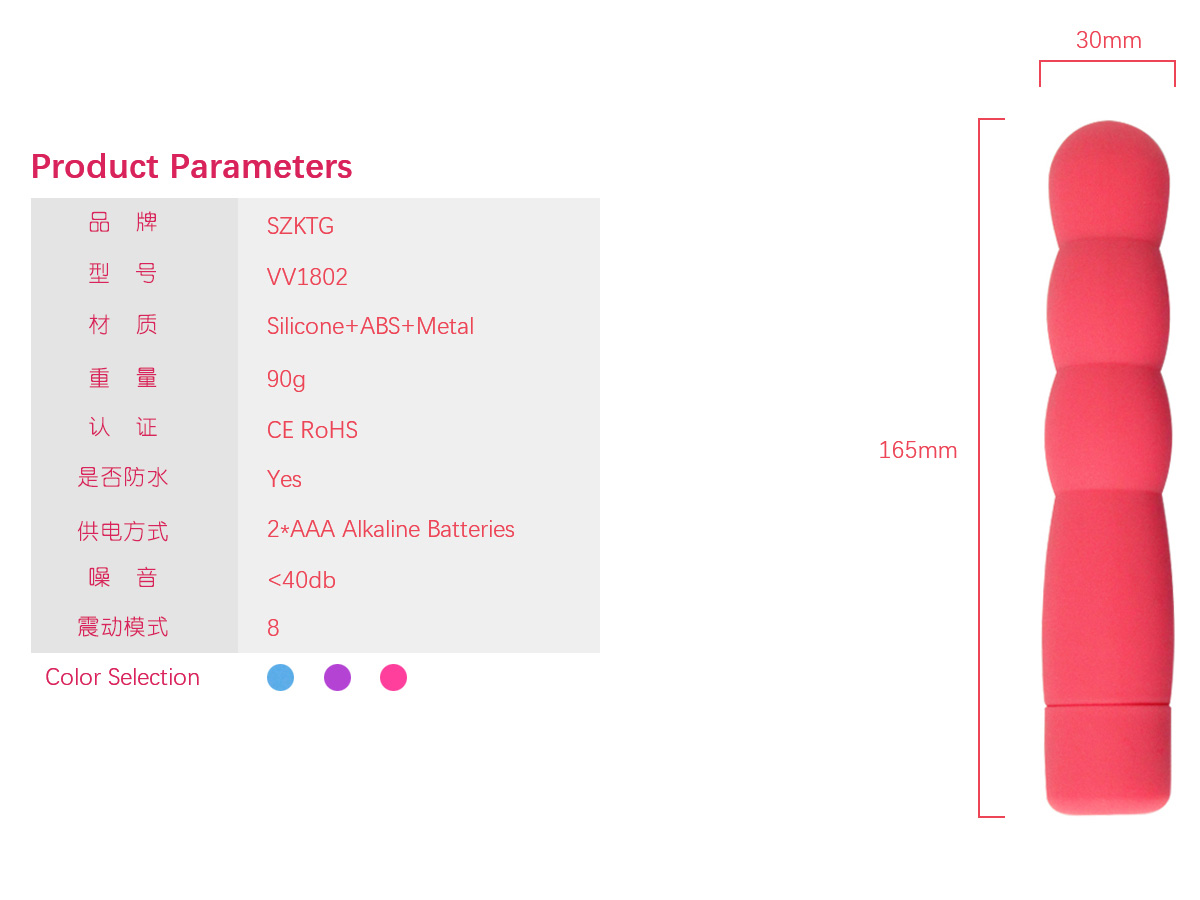Click the Silicone+ABS+Metal material text
Image resolution: width=1200 pixels, height=900 pixels.
(x=370, y=326)
